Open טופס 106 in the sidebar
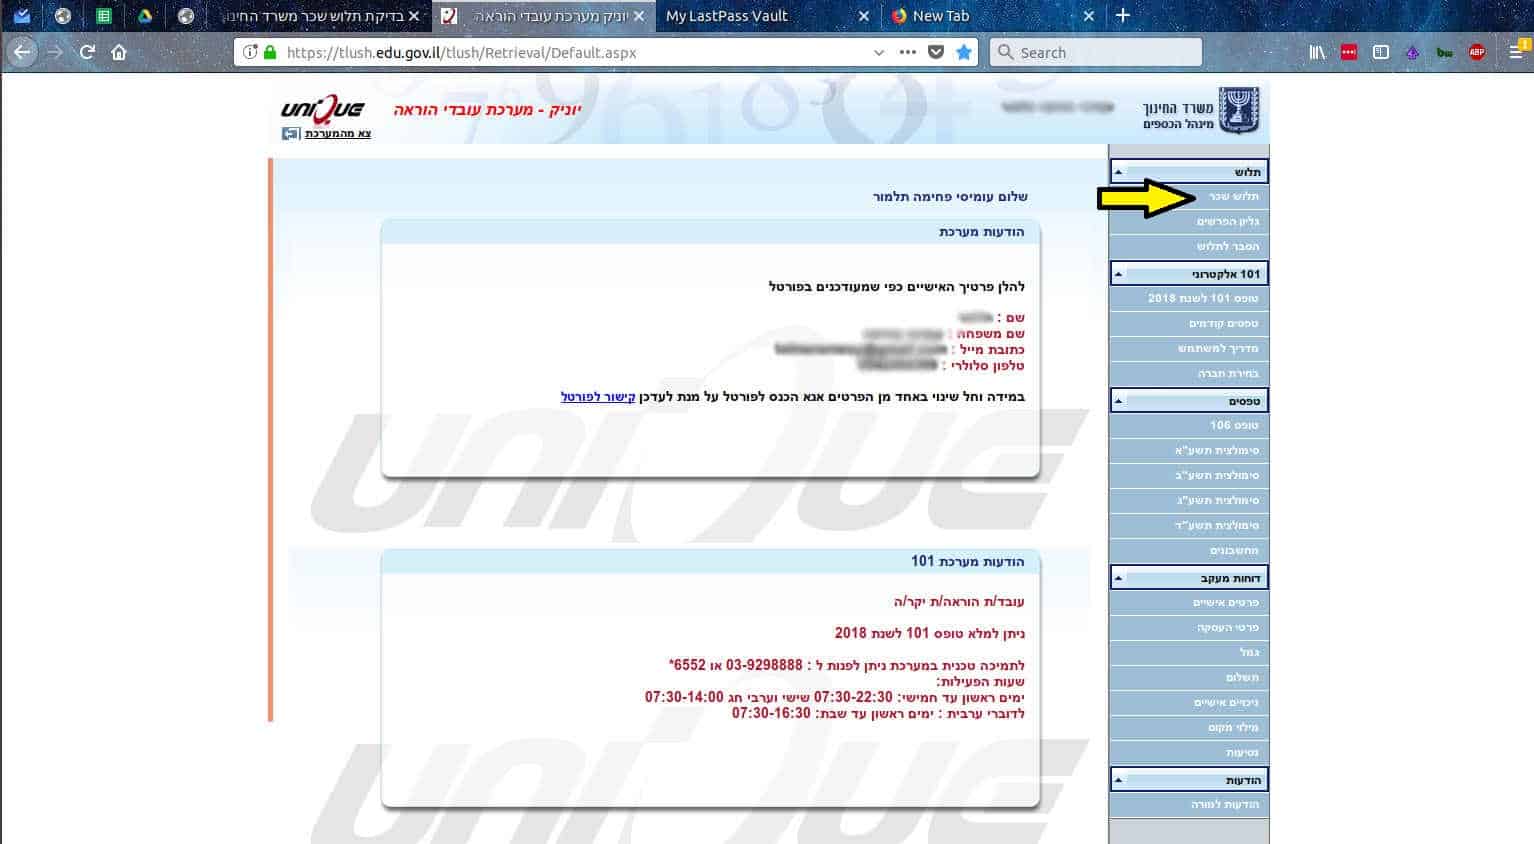Screen dimensions: 1534x844 click(1234, 425)
